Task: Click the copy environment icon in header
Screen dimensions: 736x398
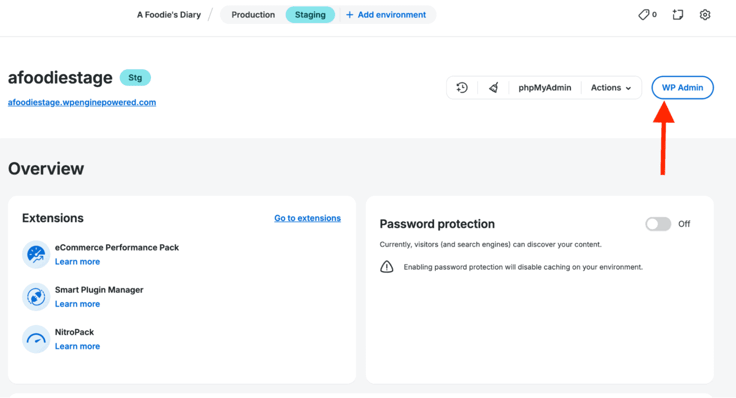Action: (x=677, y=15)
